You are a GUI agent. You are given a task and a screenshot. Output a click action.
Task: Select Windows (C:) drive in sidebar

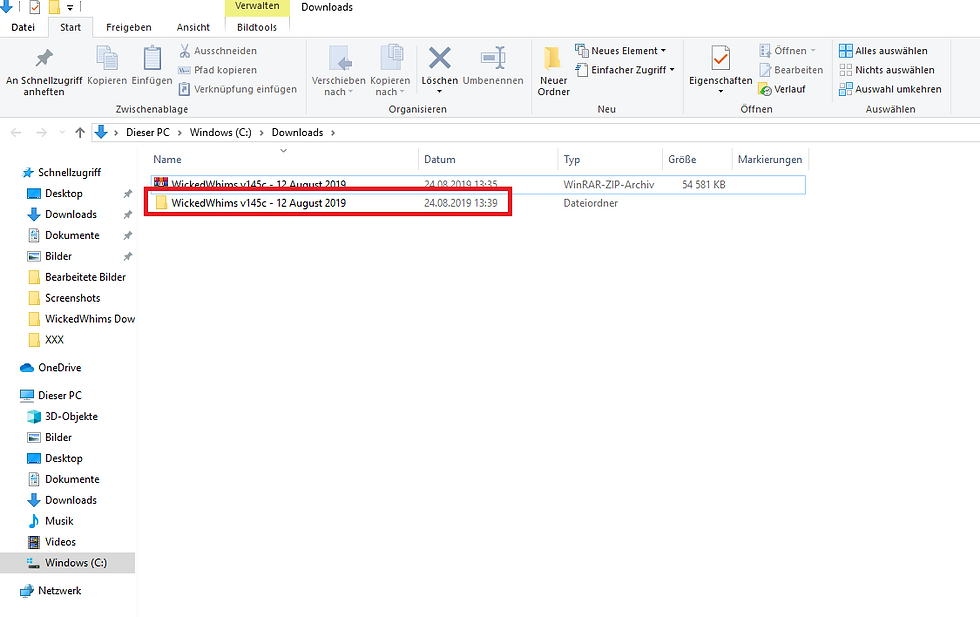[68, 563]
